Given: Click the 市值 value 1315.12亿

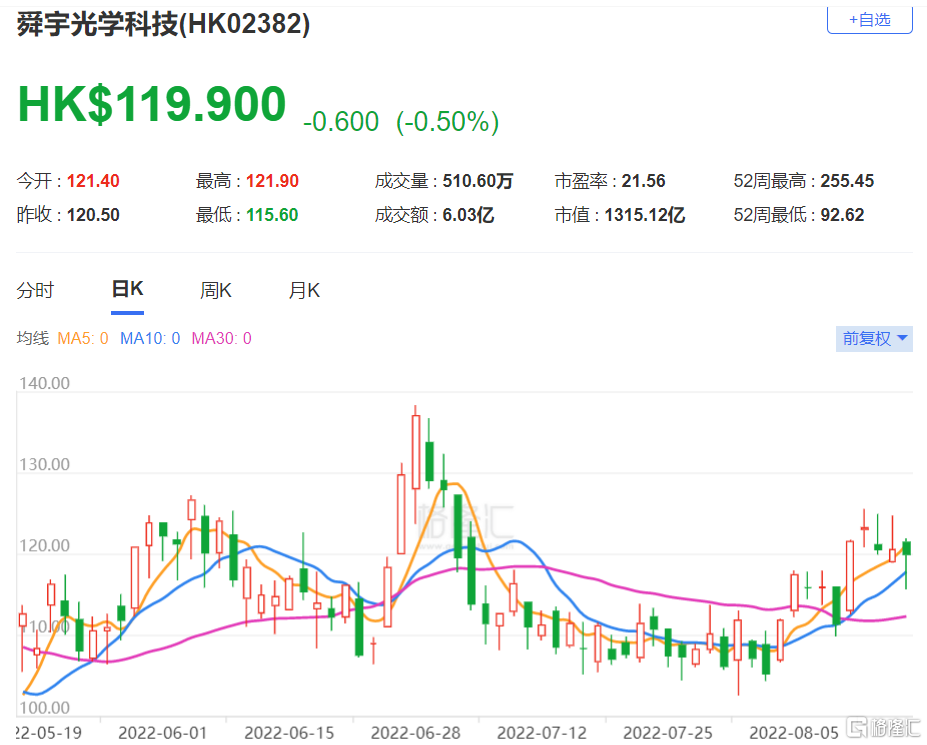Looking at the screenshot, I should click(645, 215).
